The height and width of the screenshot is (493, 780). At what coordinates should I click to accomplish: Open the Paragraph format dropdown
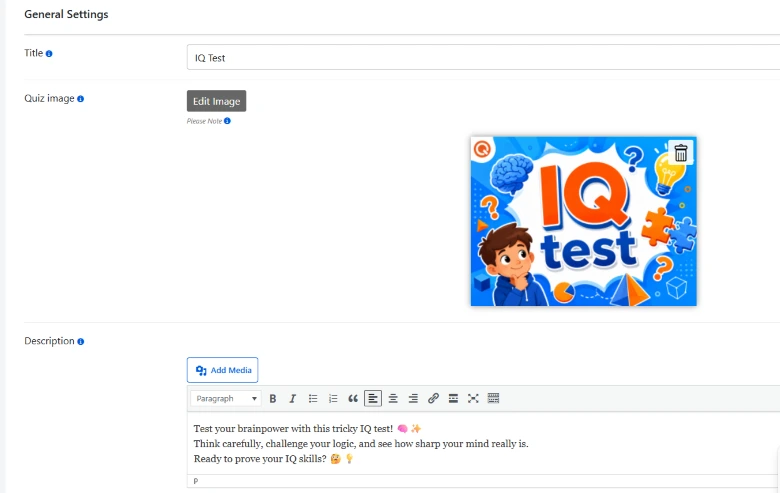click(x=226, y=398)
